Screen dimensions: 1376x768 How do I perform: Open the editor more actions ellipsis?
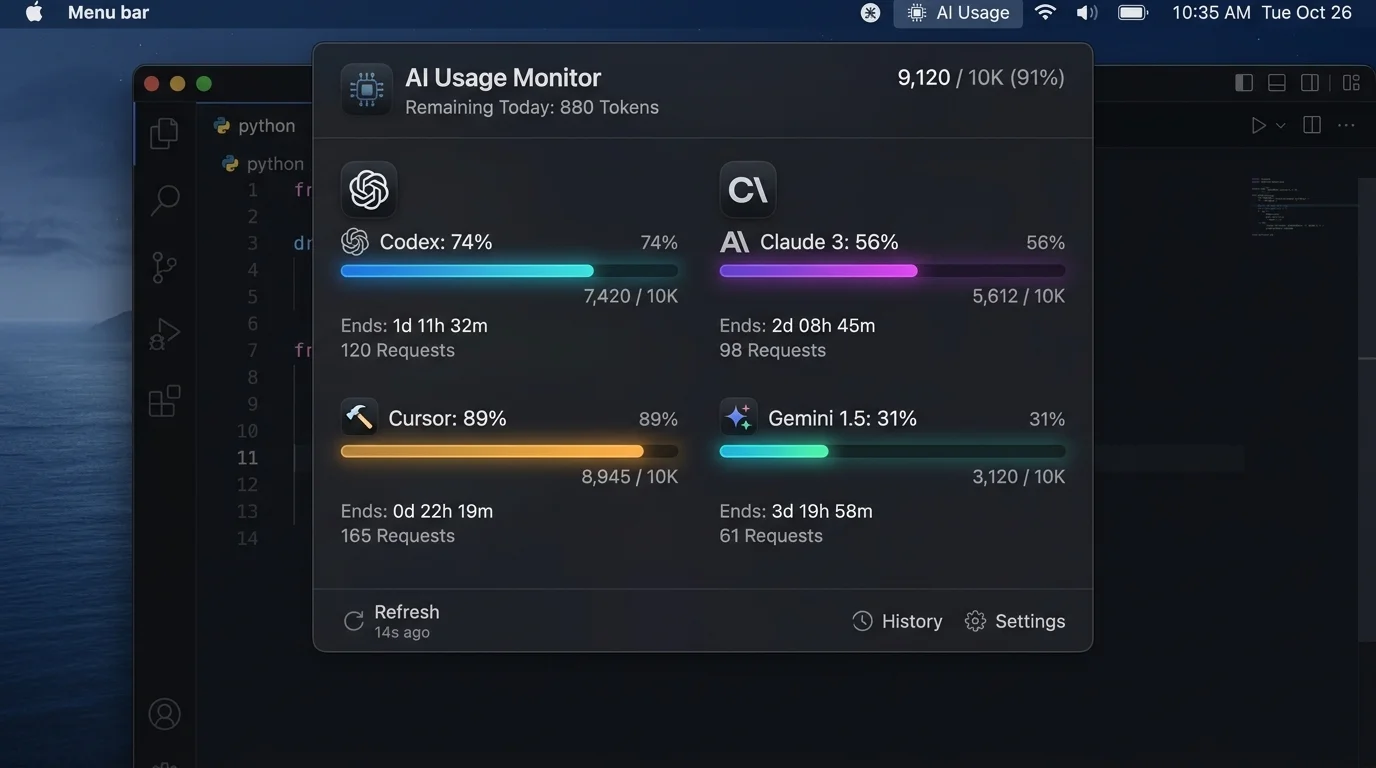click(1346, 126)
